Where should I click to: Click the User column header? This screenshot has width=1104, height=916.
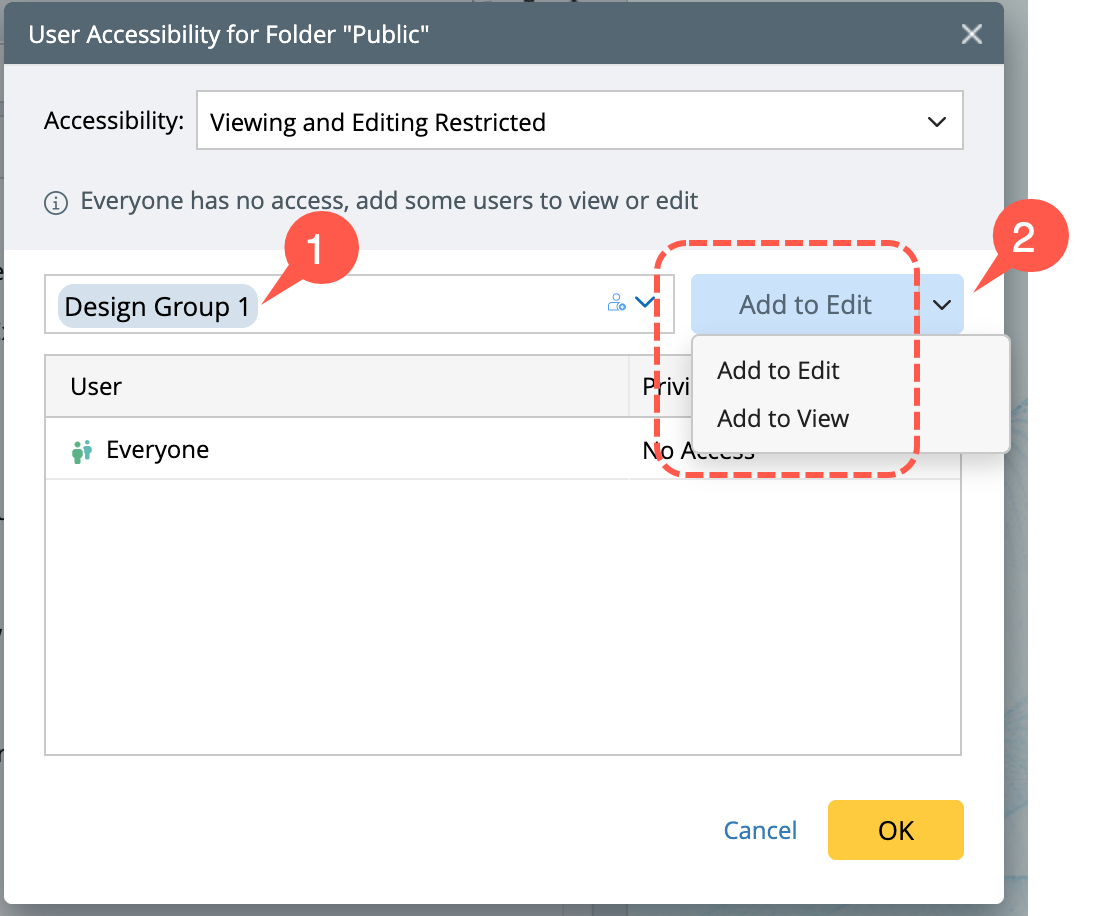(x=97, y=387)
